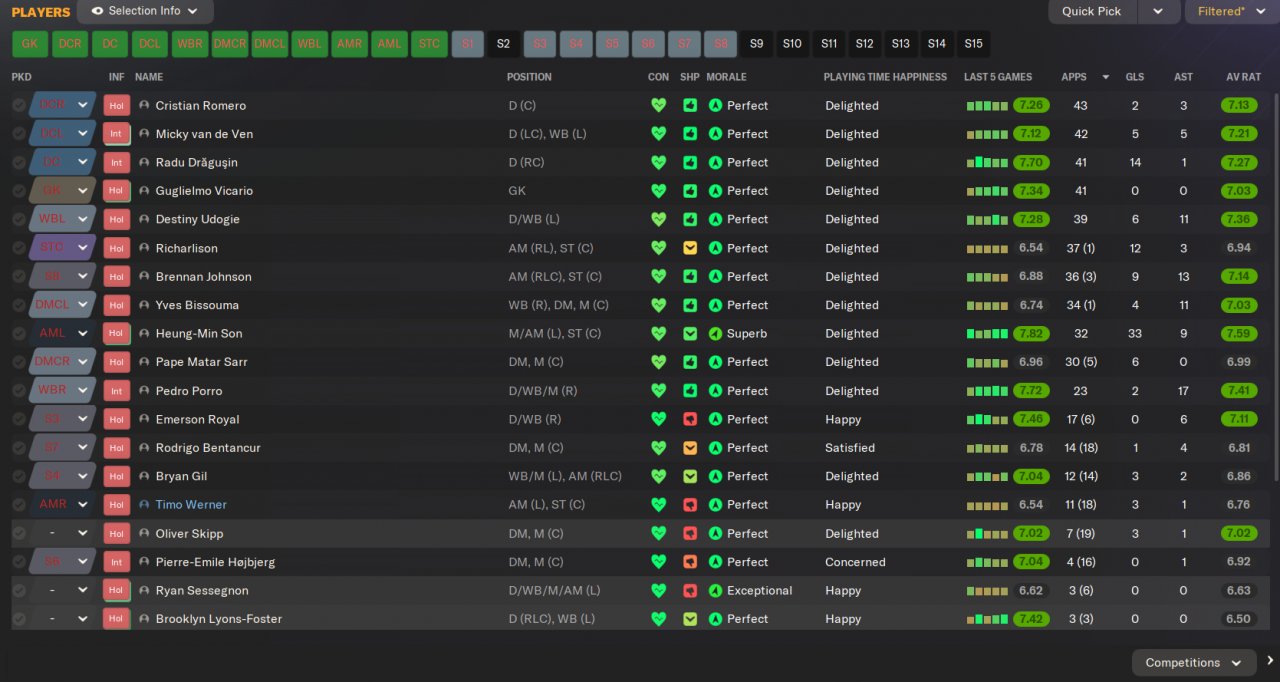The image size is (1280, 682).
Task: Open the Filtered dropdown
Action: tap(1231, 11)
